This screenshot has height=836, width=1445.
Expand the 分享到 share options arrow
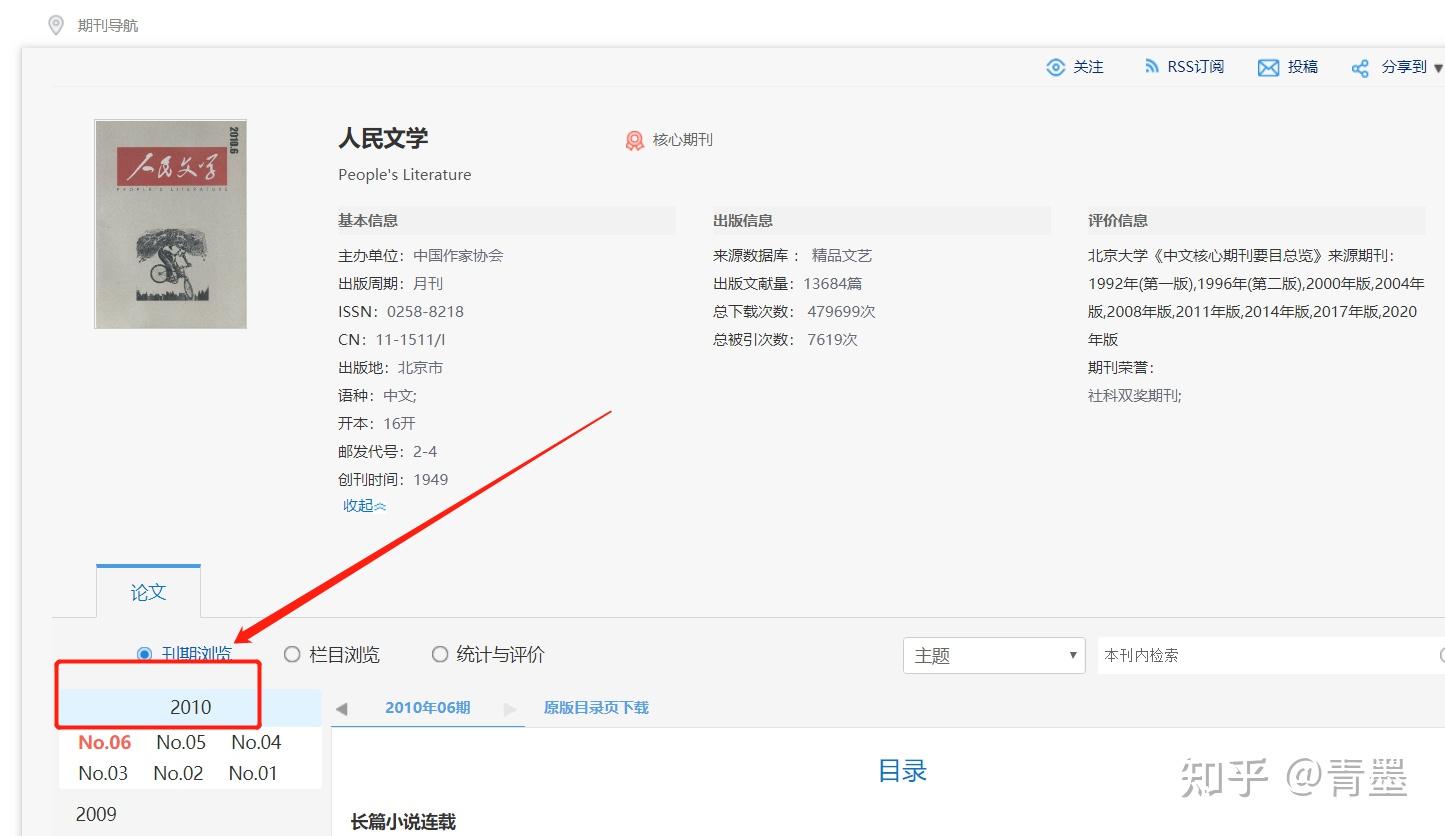pos(1437,68)
